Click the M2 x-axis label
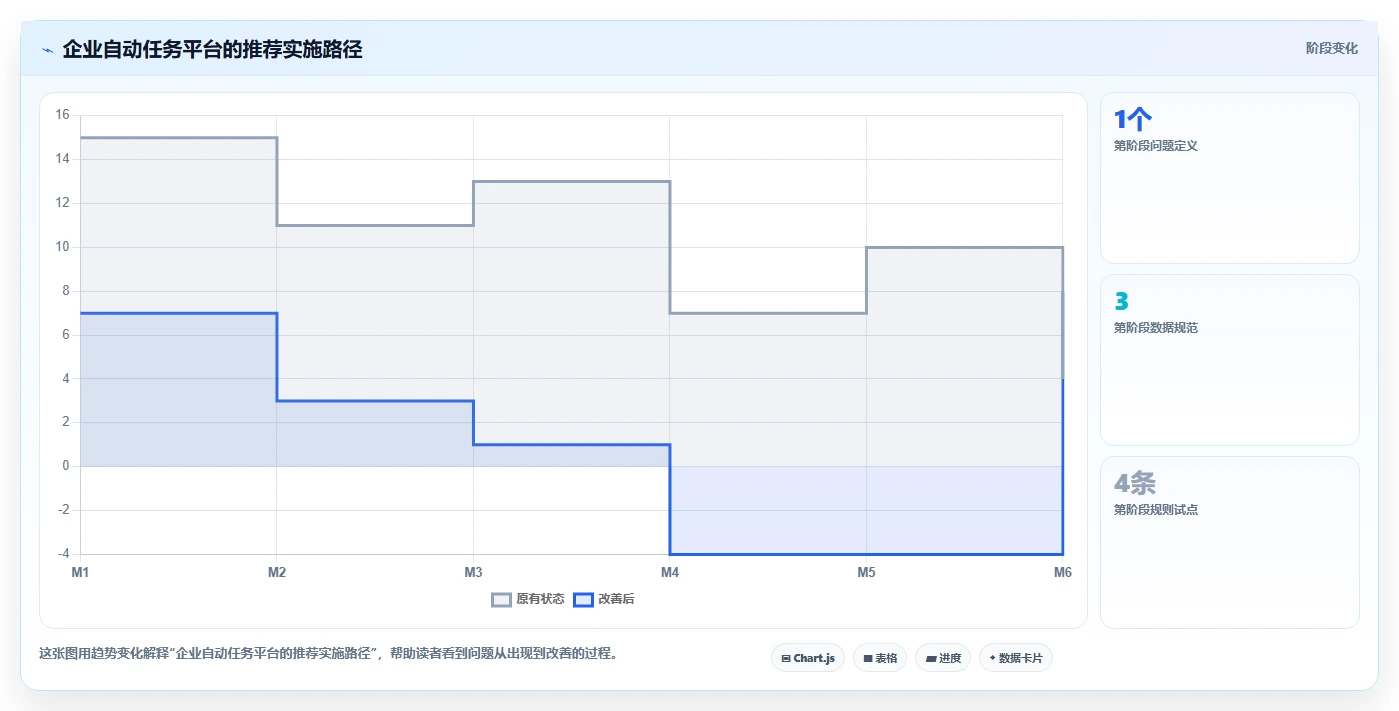Image resolution: width=1399 pixels, height=711 pixels. 277,573
